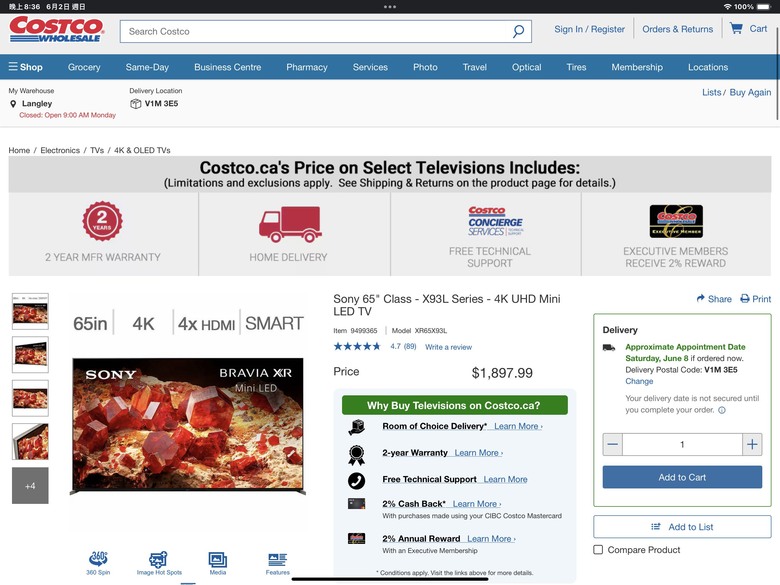
Task: Select the second product thumbnail
Action: pos(30,355)
